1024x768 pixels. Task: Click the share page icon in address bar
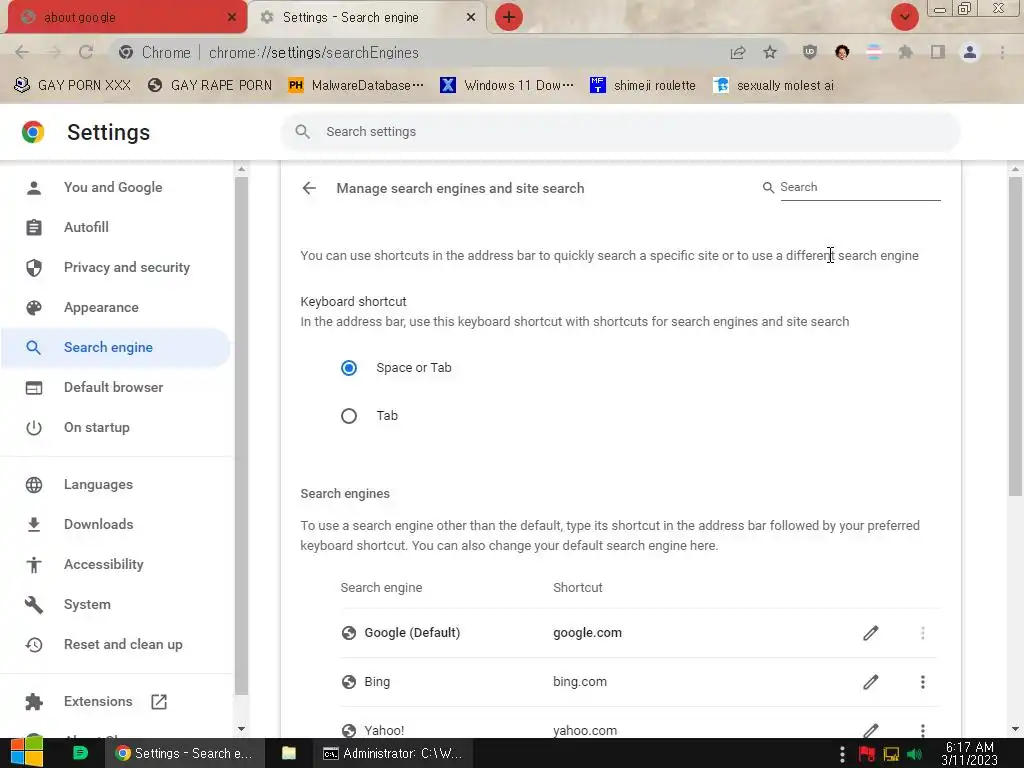[x=738, y=52]
